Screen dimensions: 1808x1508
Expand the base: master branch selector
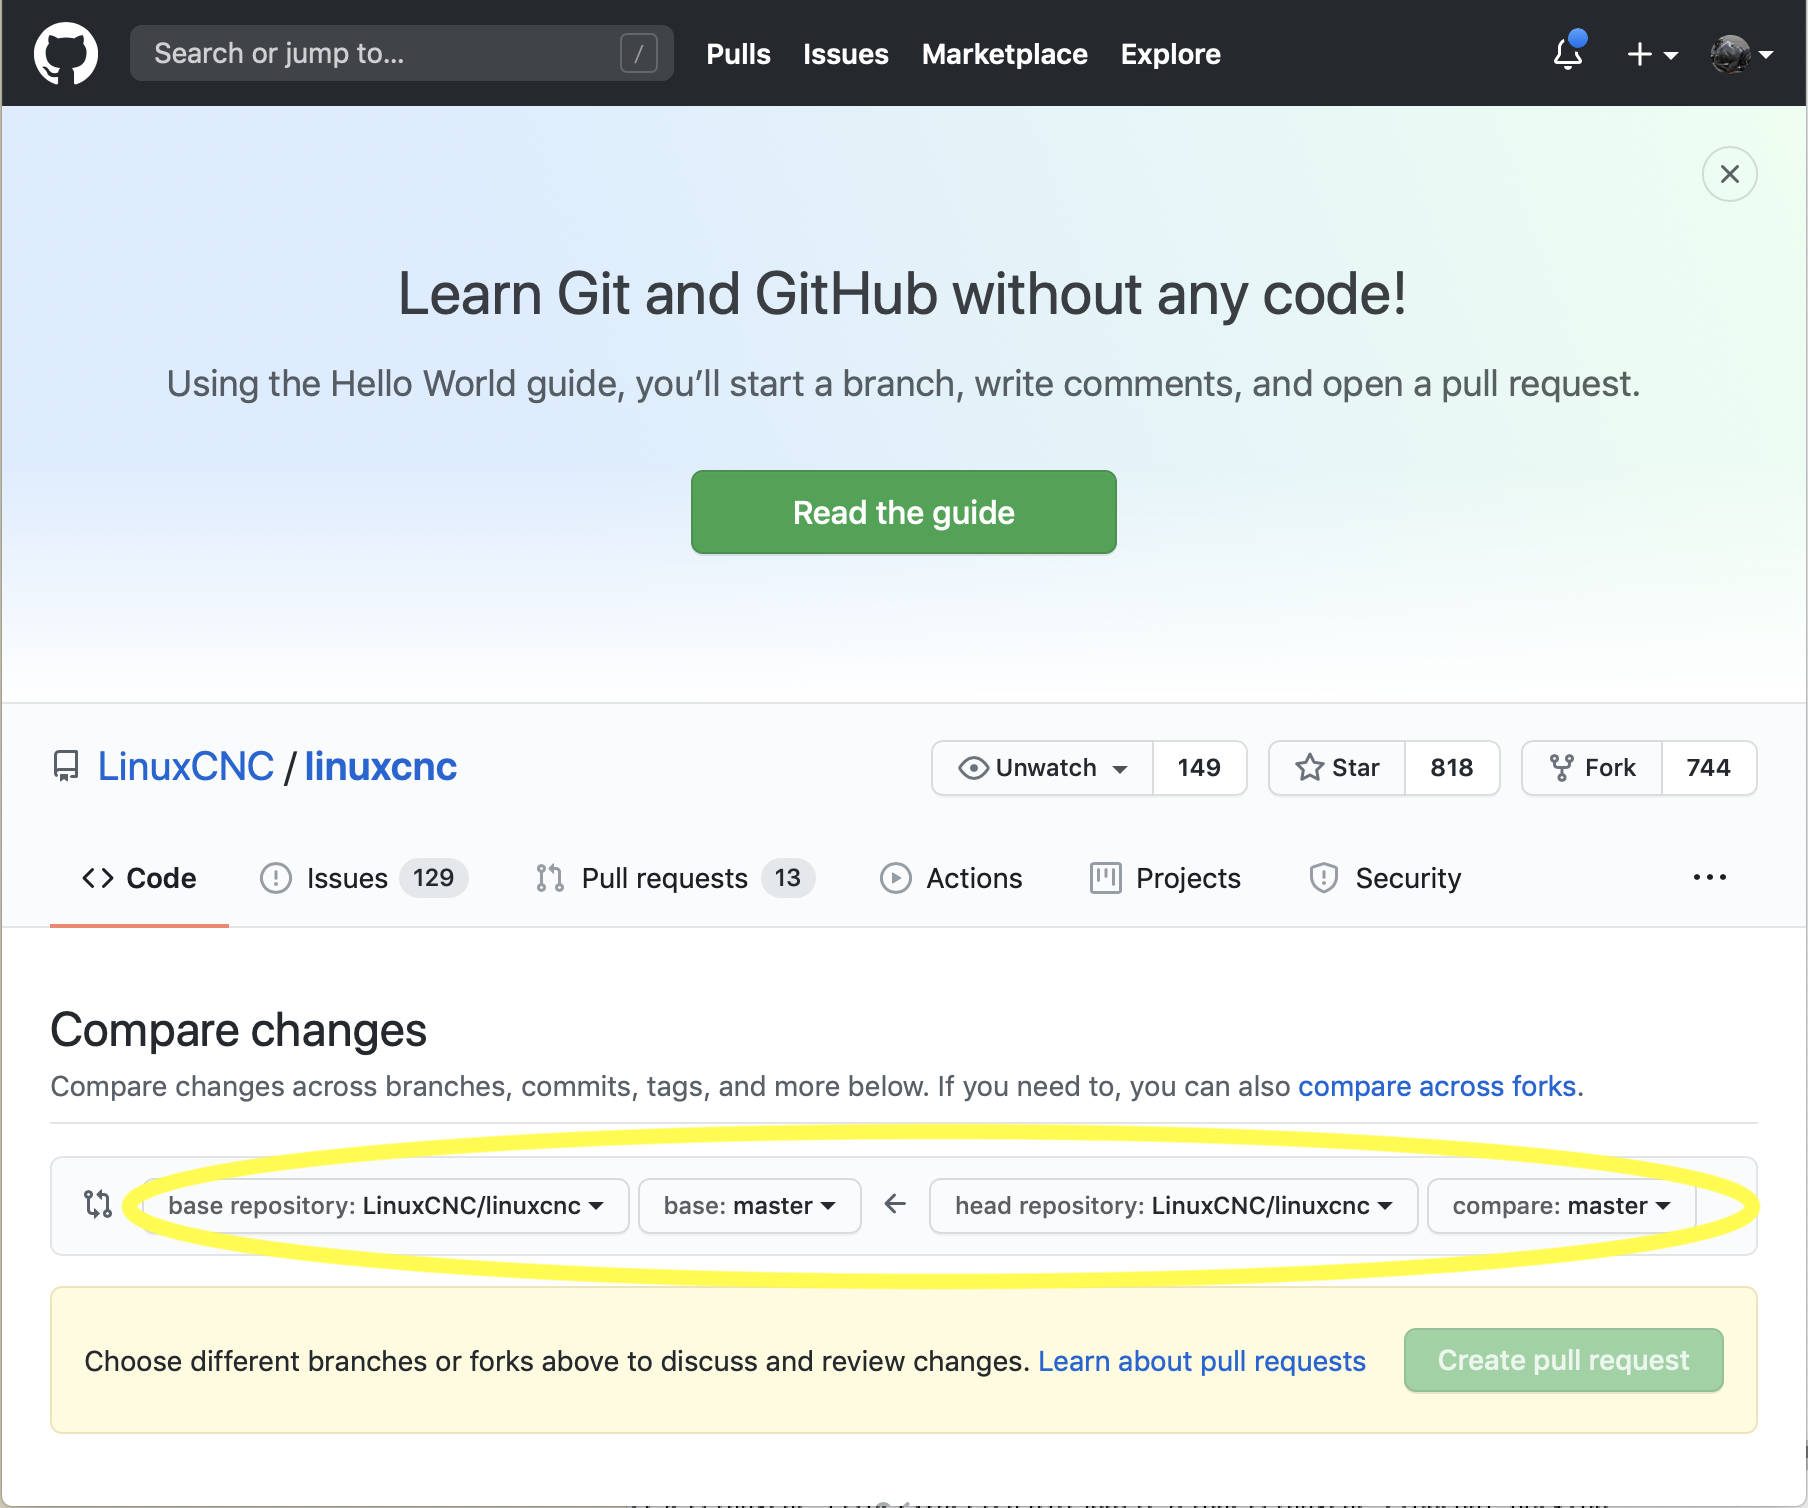click(750, 1206)
